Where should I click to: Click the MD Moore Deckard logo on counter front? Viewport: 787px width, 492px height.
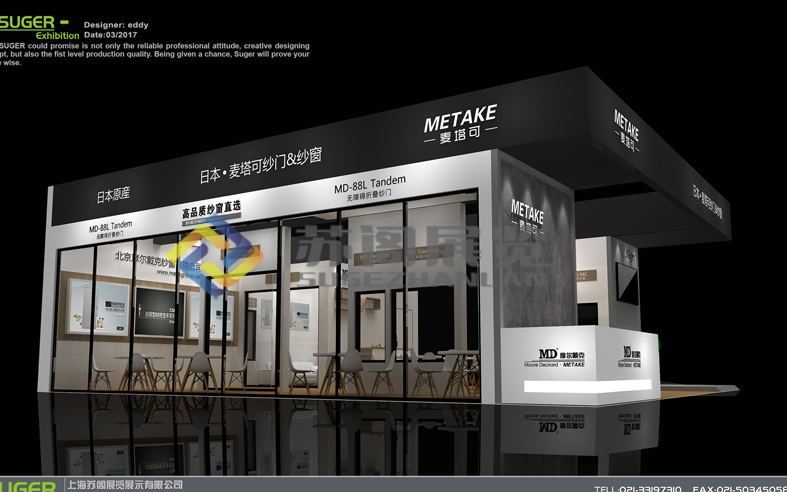pyautogui.click(x=554, y=357)
